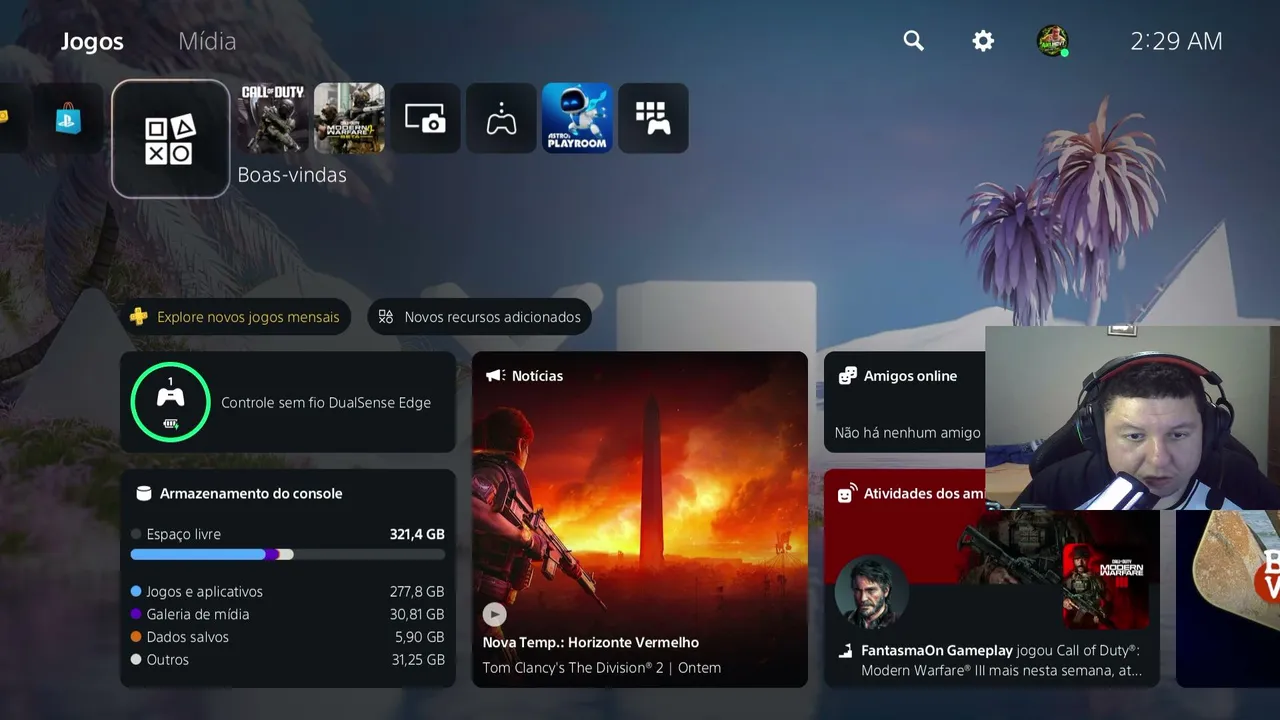The image size is (1280, 720).
Task: Click the Atividades dos amigos icon
Action: [847, 493]
